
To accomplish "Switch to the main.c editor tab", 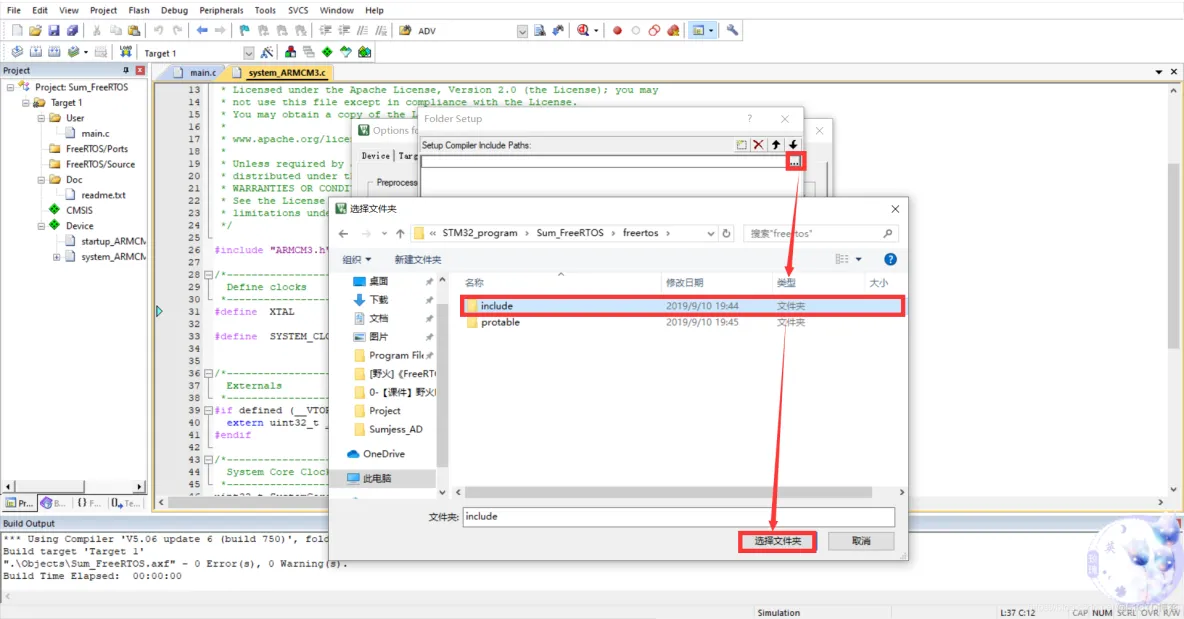I will [196, 72].
